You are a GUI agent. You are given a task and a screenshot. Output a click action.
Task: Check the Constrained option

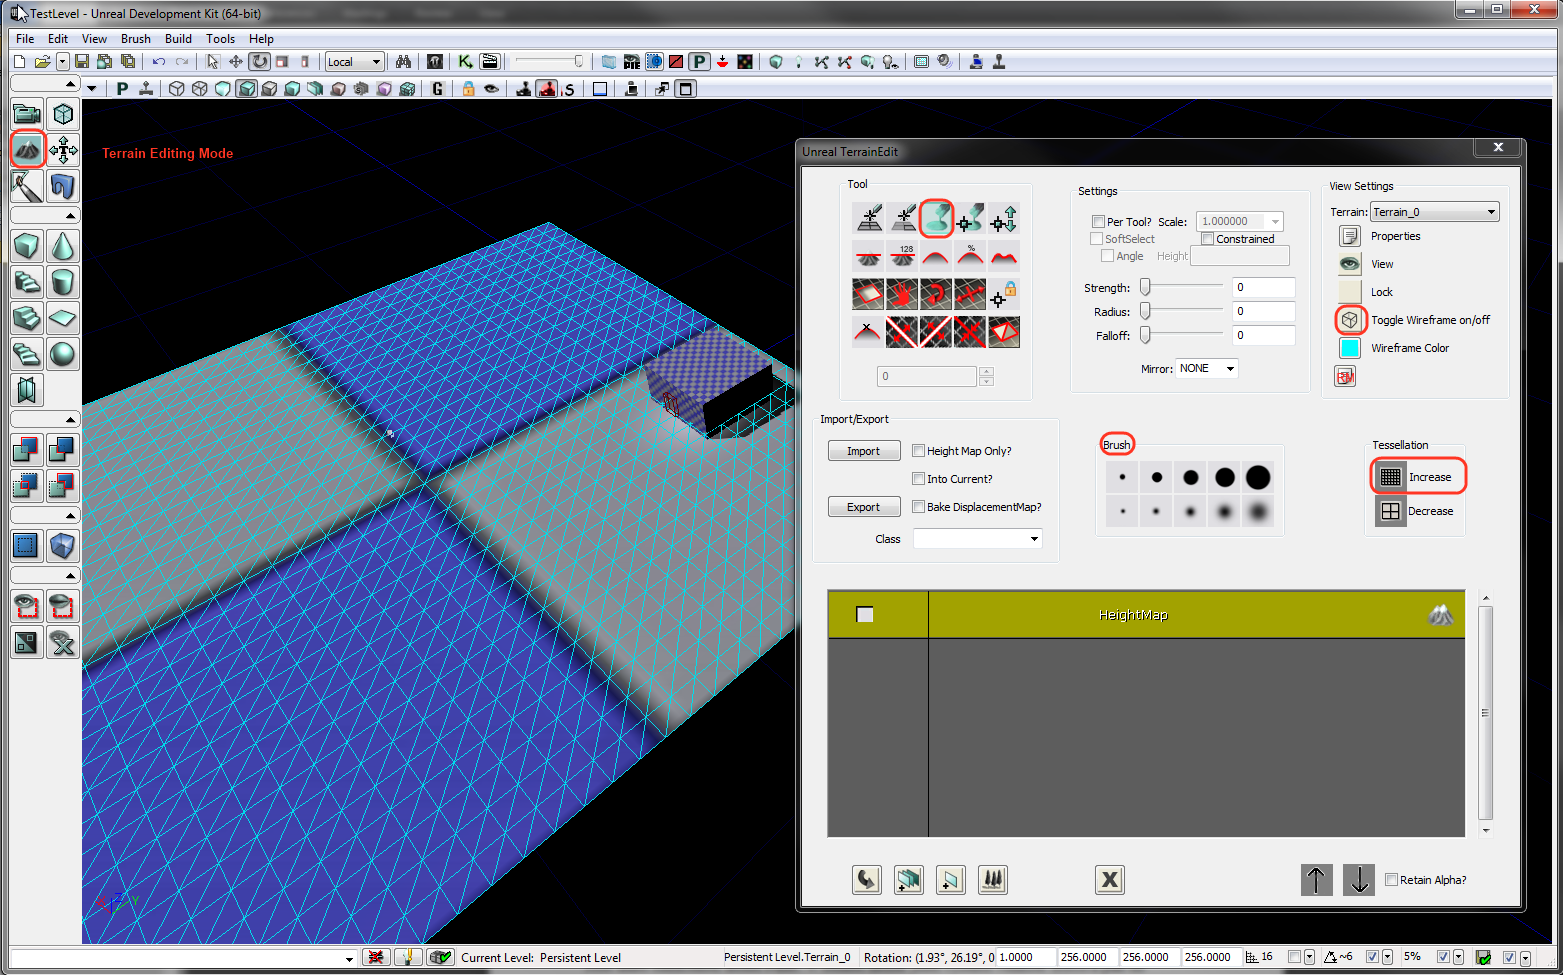coord(1207,239)
